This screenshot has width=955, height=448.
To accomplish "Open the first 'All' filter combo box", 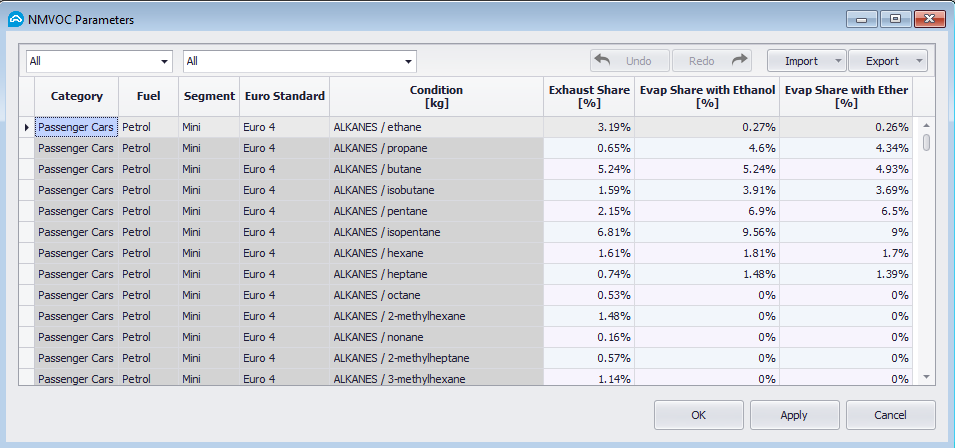I will pyautogui.click(x=99, y=61).
